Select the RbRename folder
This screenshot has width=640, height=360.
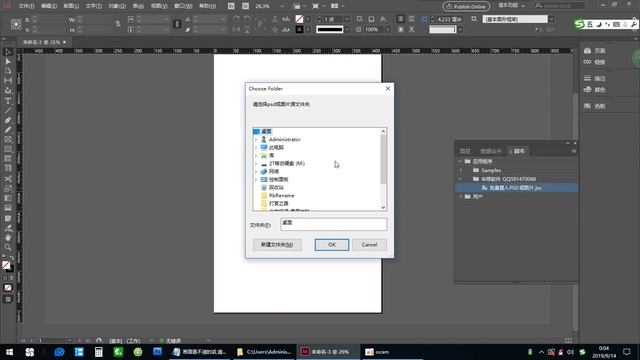pos(281,196)
